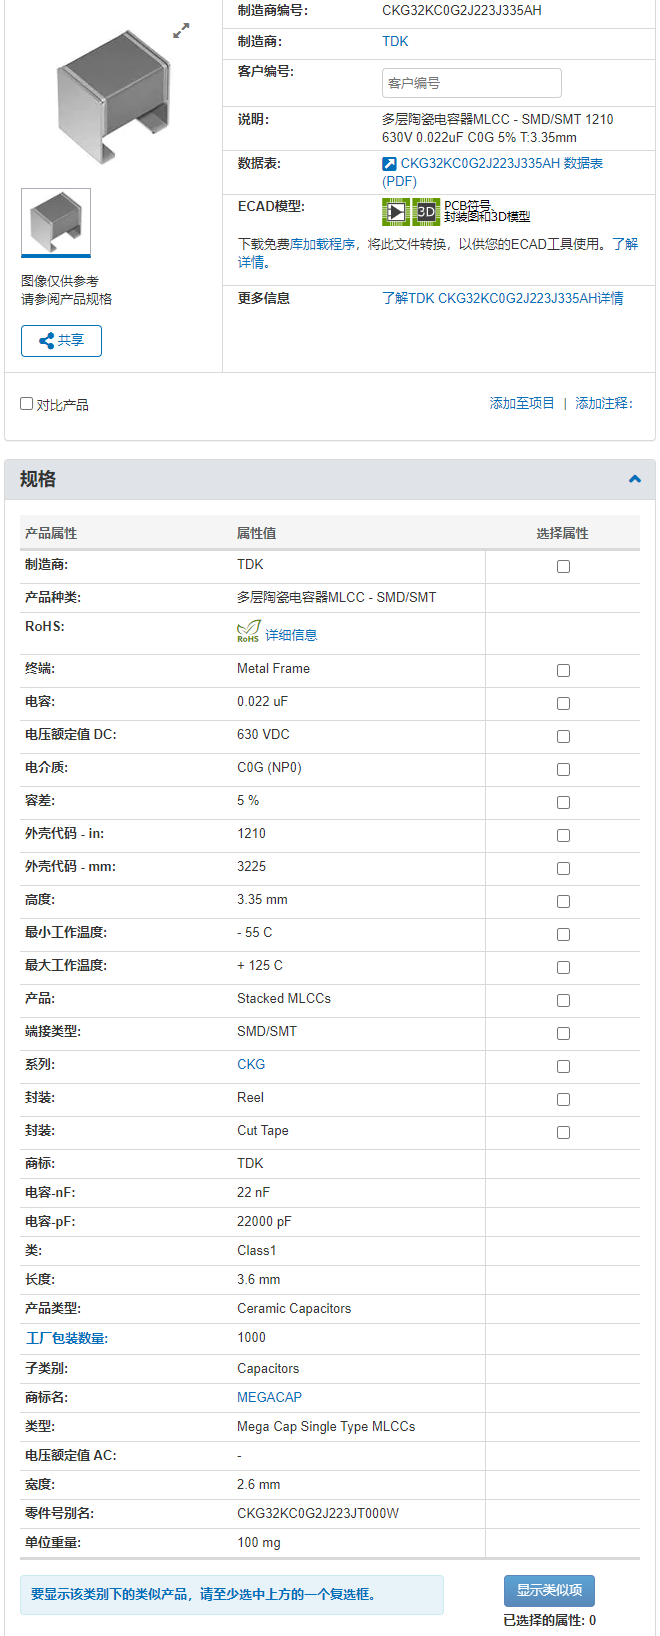The image size is (660, 1636).
Task: Click the RoHS leaf icon
Action: pos(248,631)
